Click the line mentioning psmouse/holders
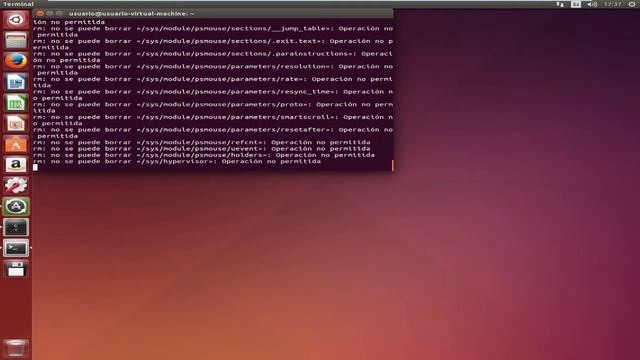The height and width of the screenshot is (360, 640). pyautogui.click(x=204, y=155)
